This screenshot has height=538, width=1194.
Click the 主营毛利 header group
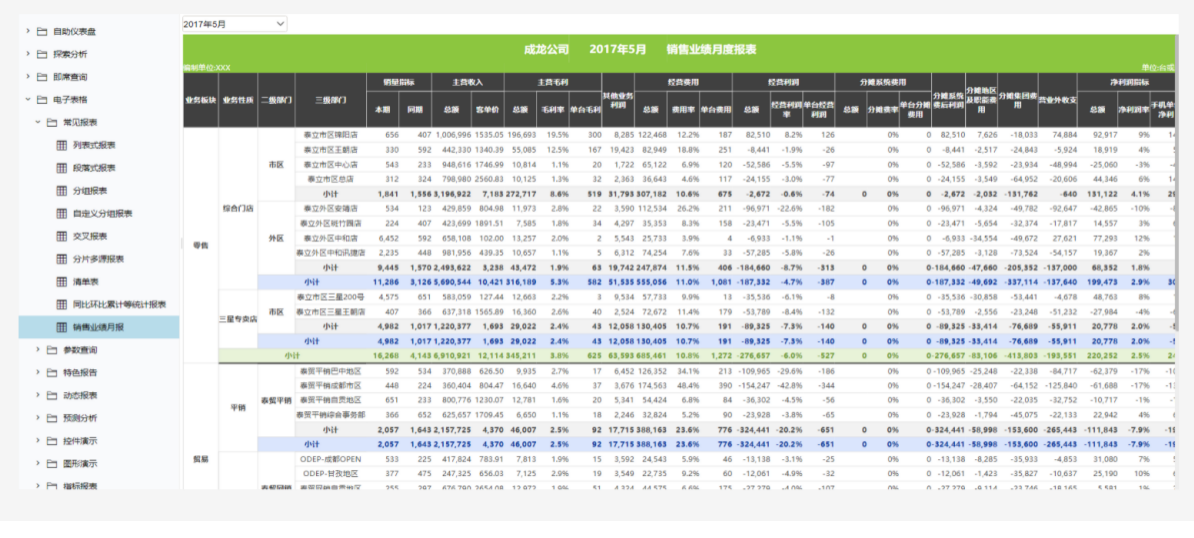click(553, 82)
